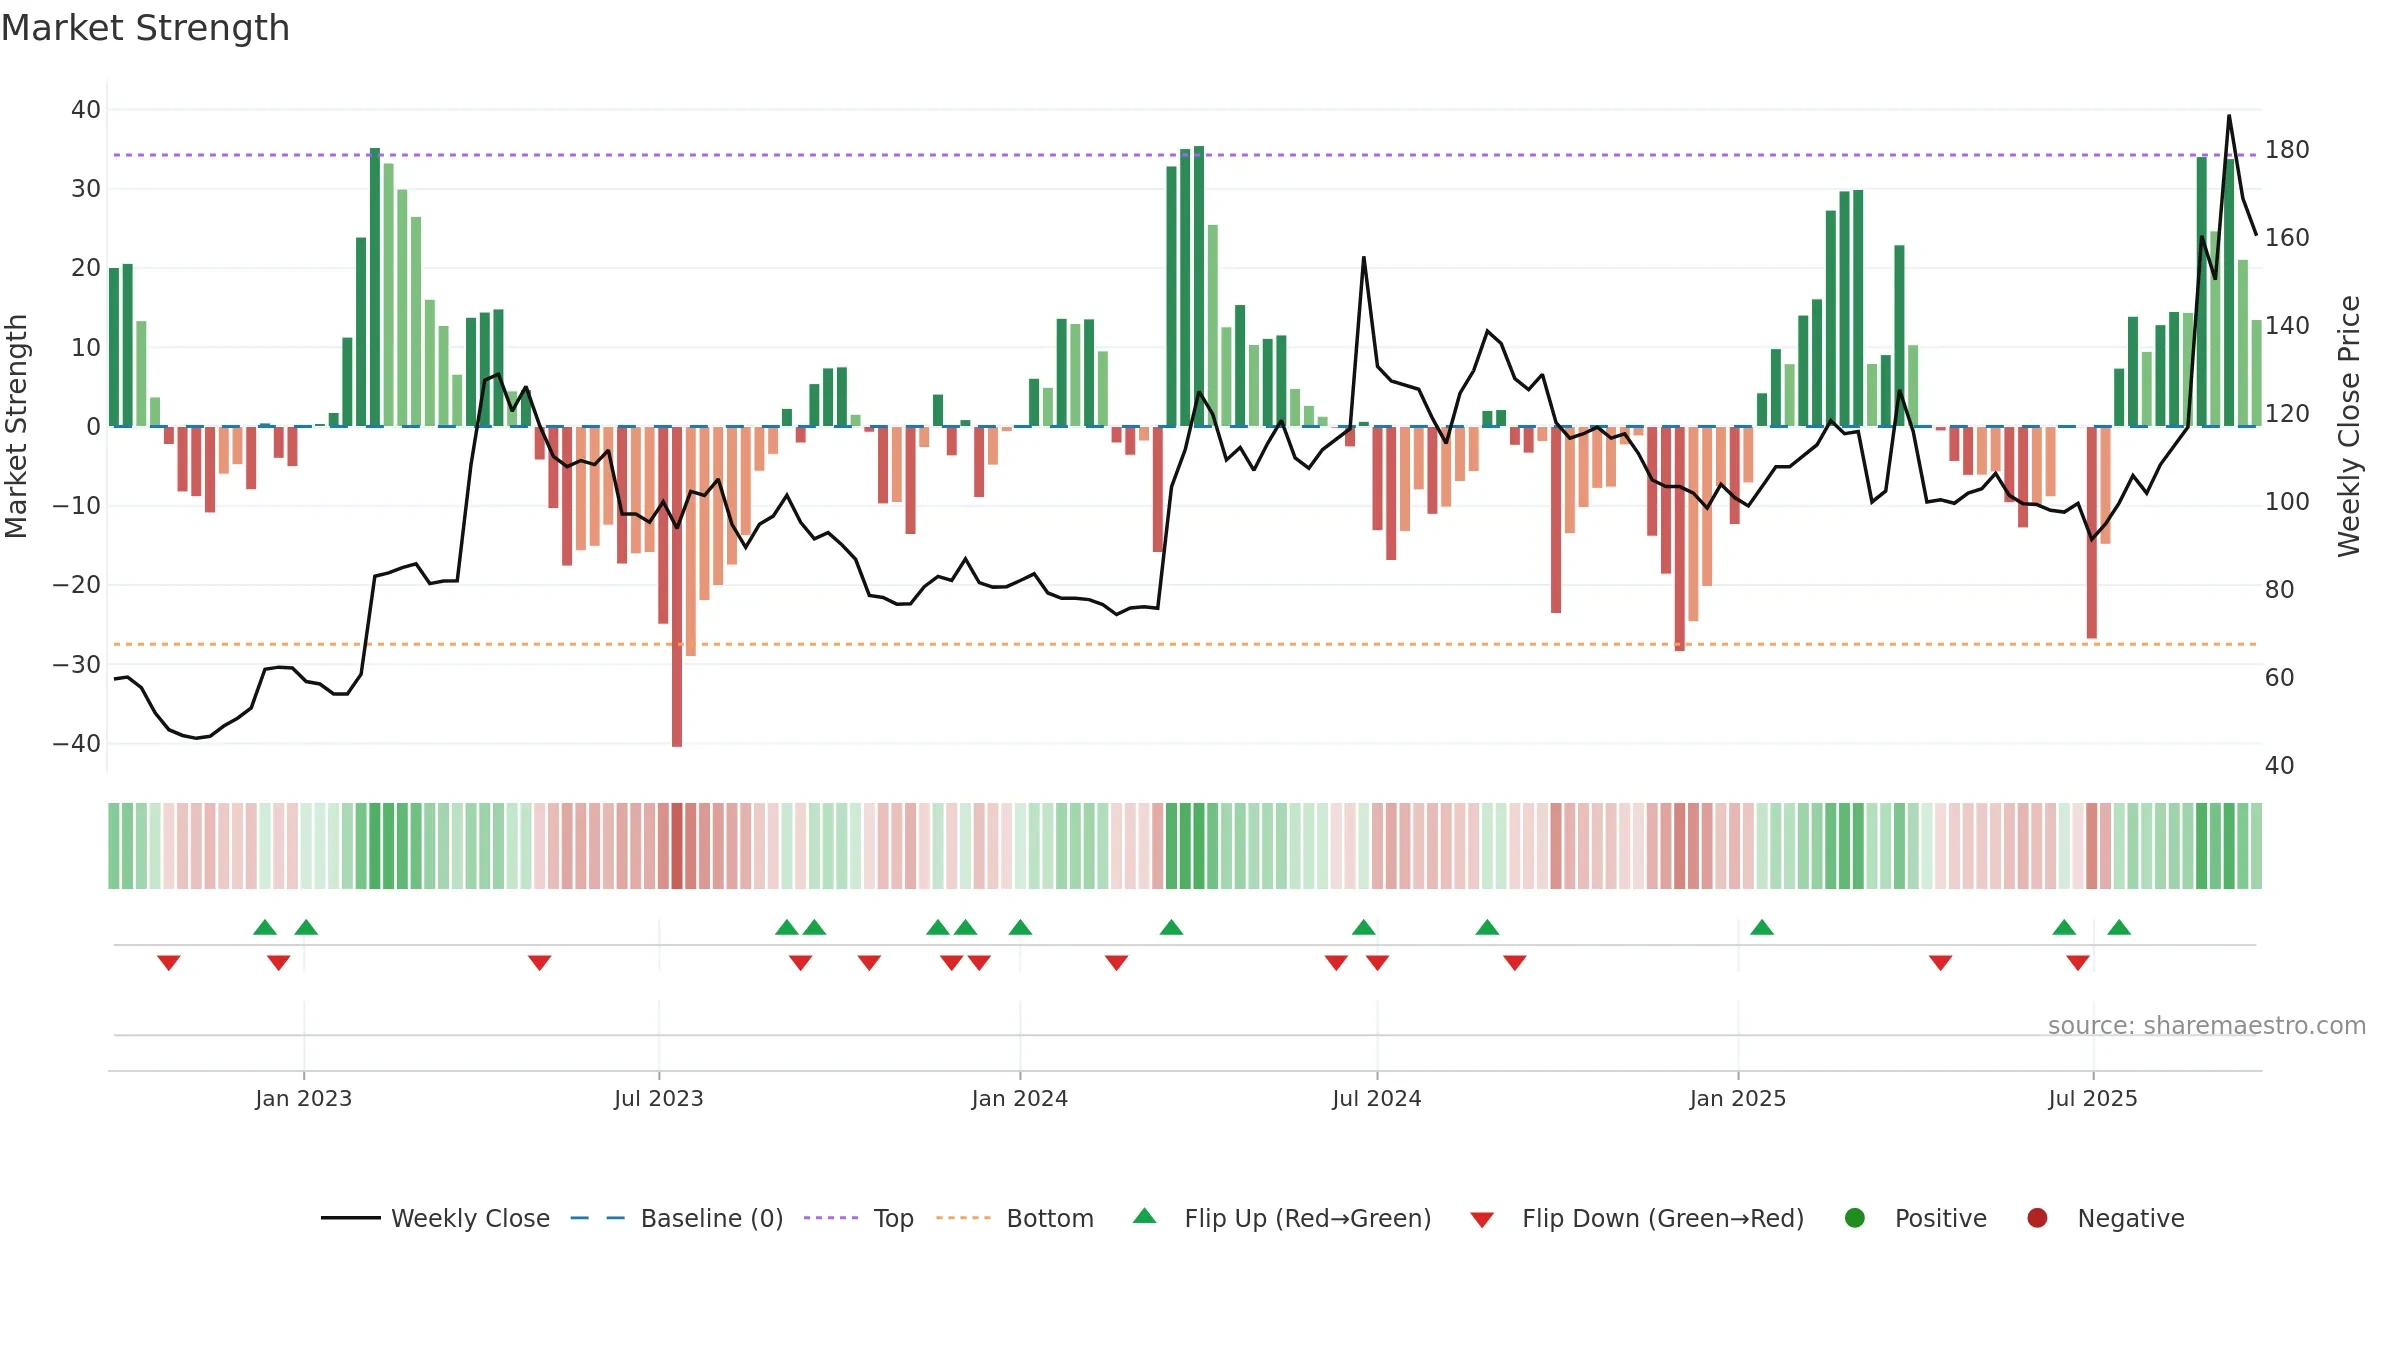This screenshot has height=1350, width=2400.
Task: Toggle the Weekly Close legend entry
Action: coord(435,1218)
